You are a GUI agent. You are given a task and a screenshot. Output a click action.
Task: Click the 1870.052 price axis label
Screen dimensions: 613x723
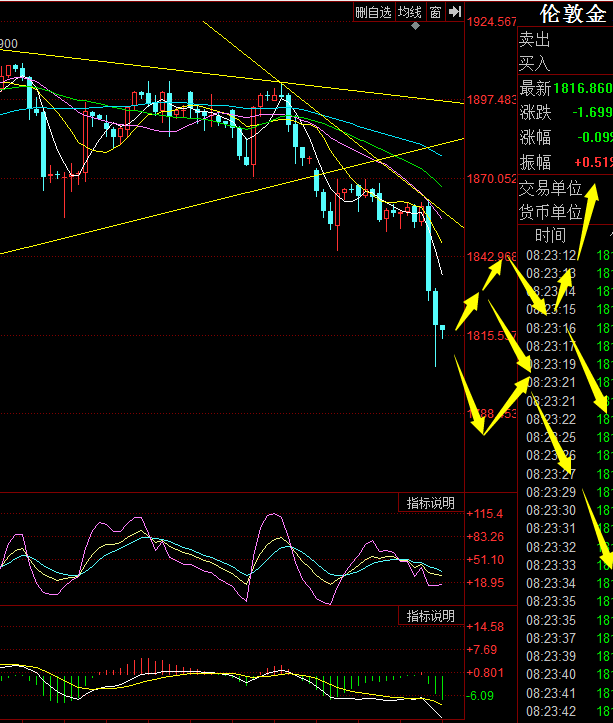[492, 178]
